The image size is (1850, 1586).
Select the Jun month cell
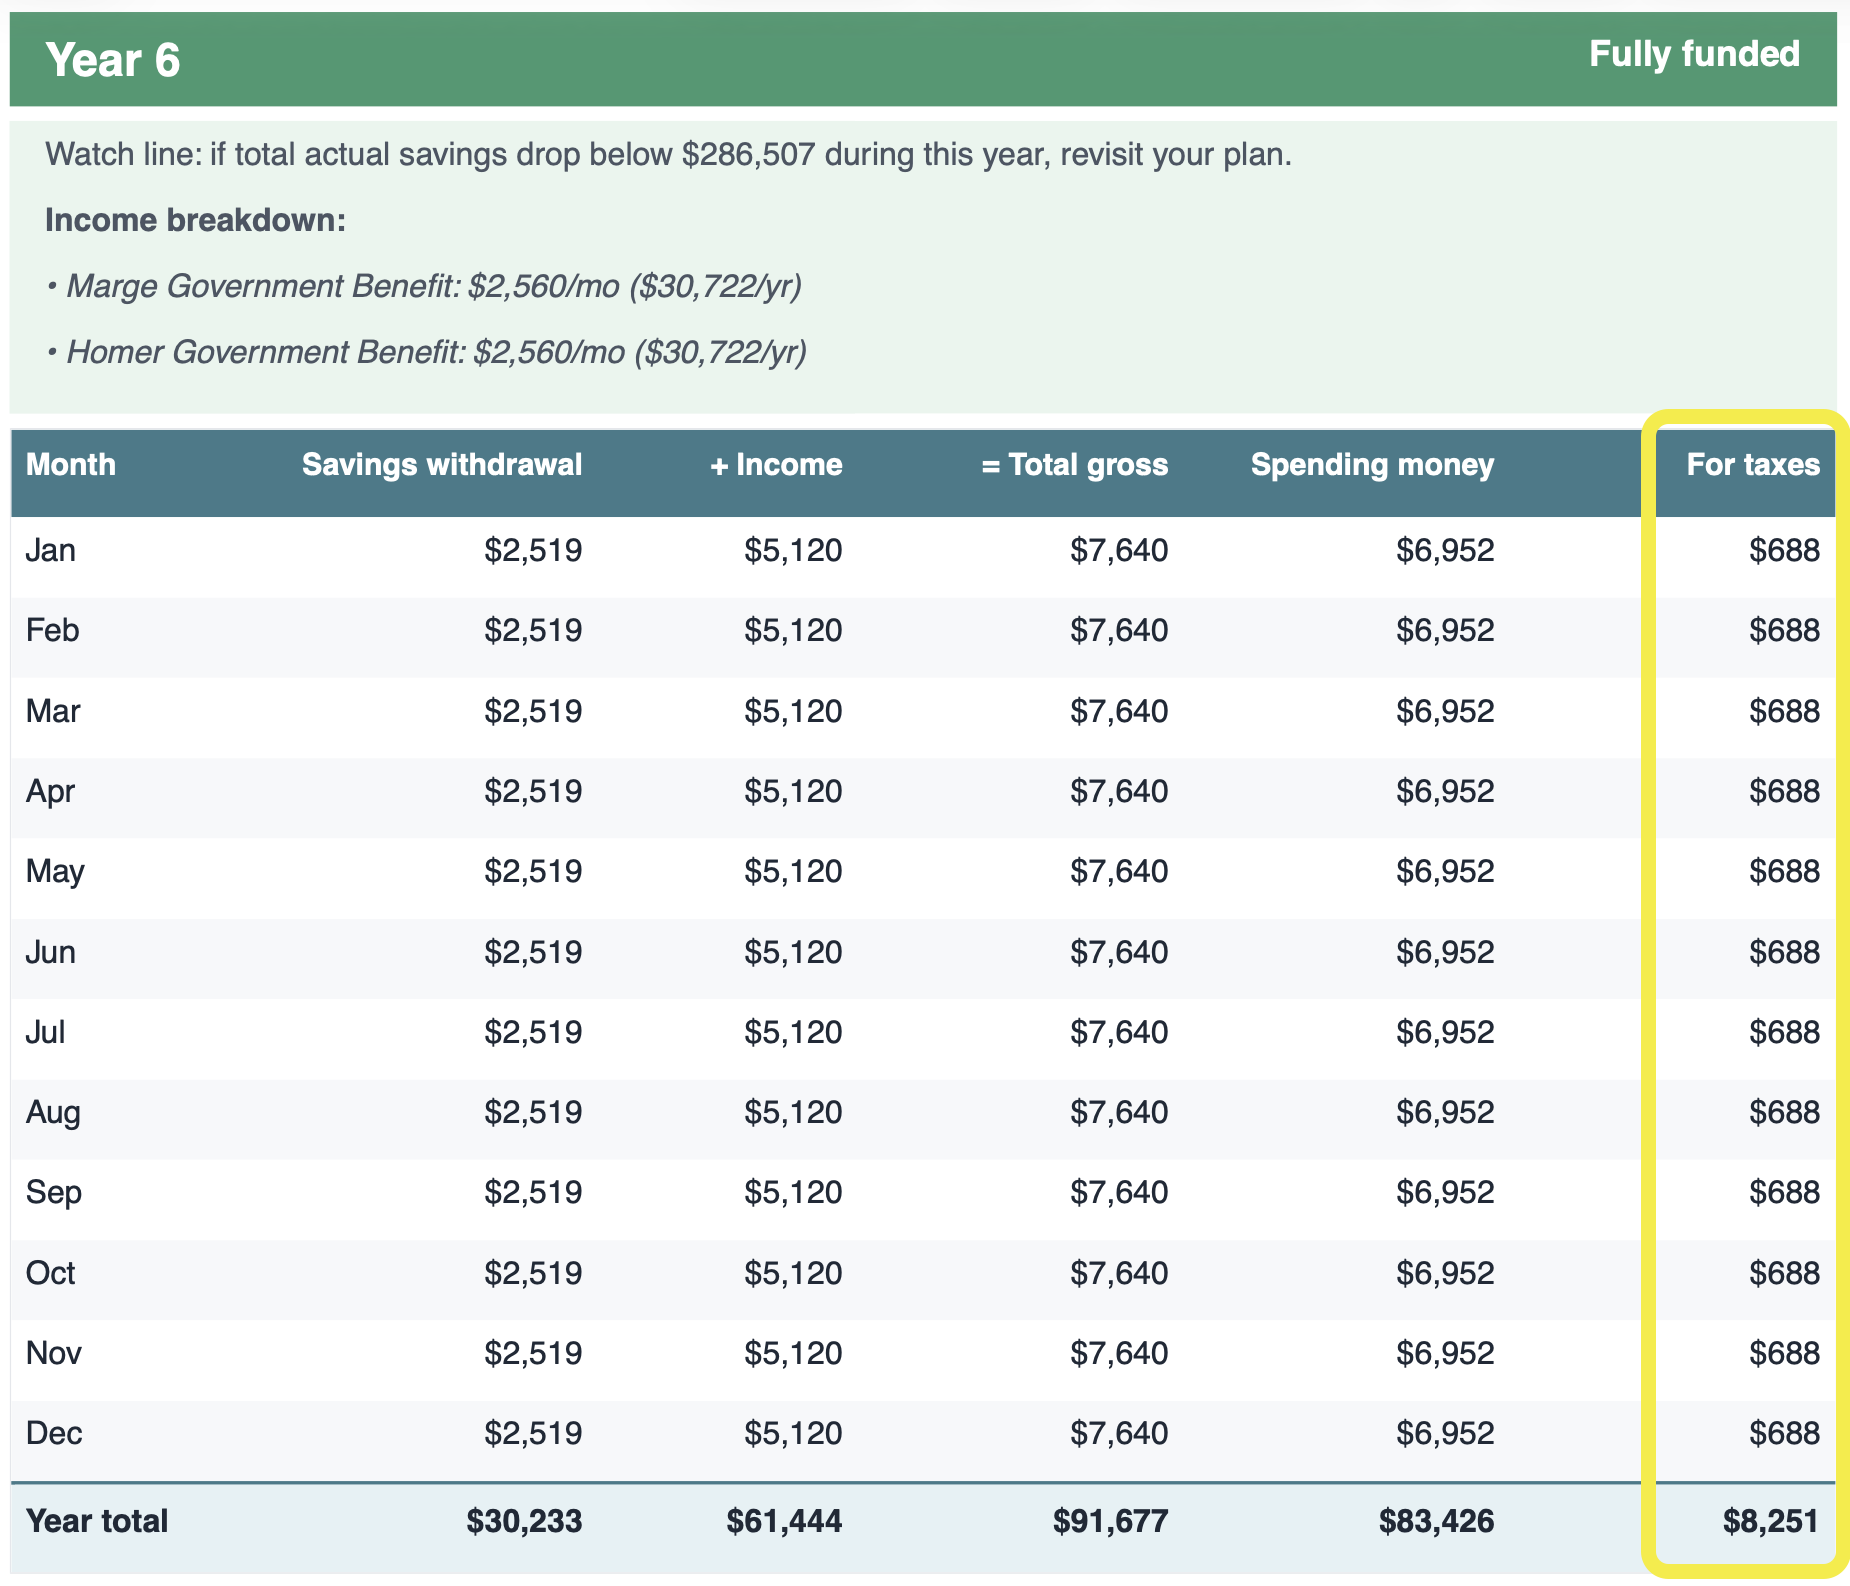coord(51,952)
